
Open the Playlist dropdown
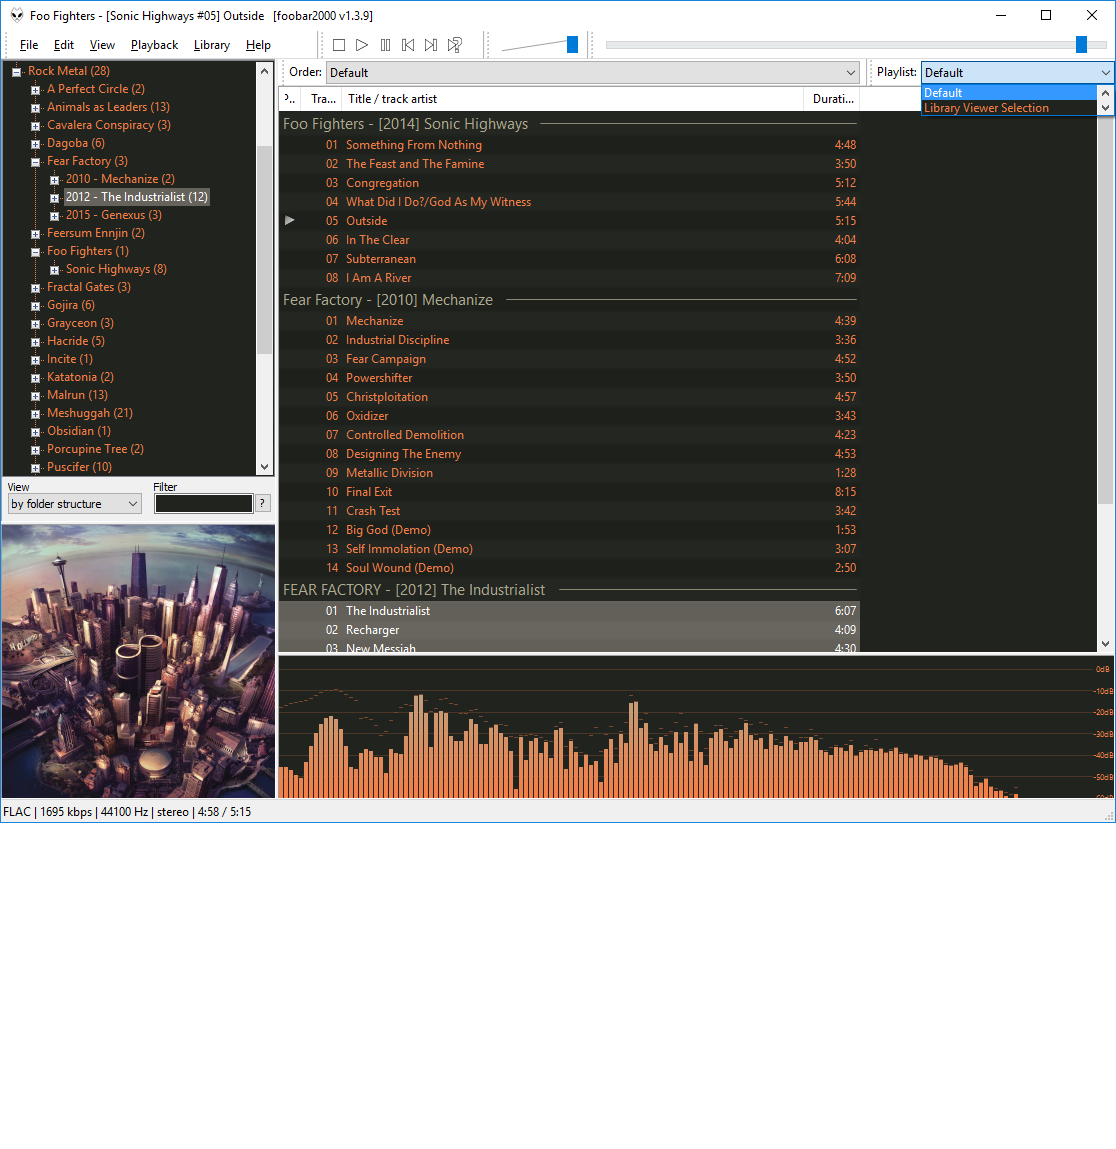pyautogui.click(x=1017, y=73)
